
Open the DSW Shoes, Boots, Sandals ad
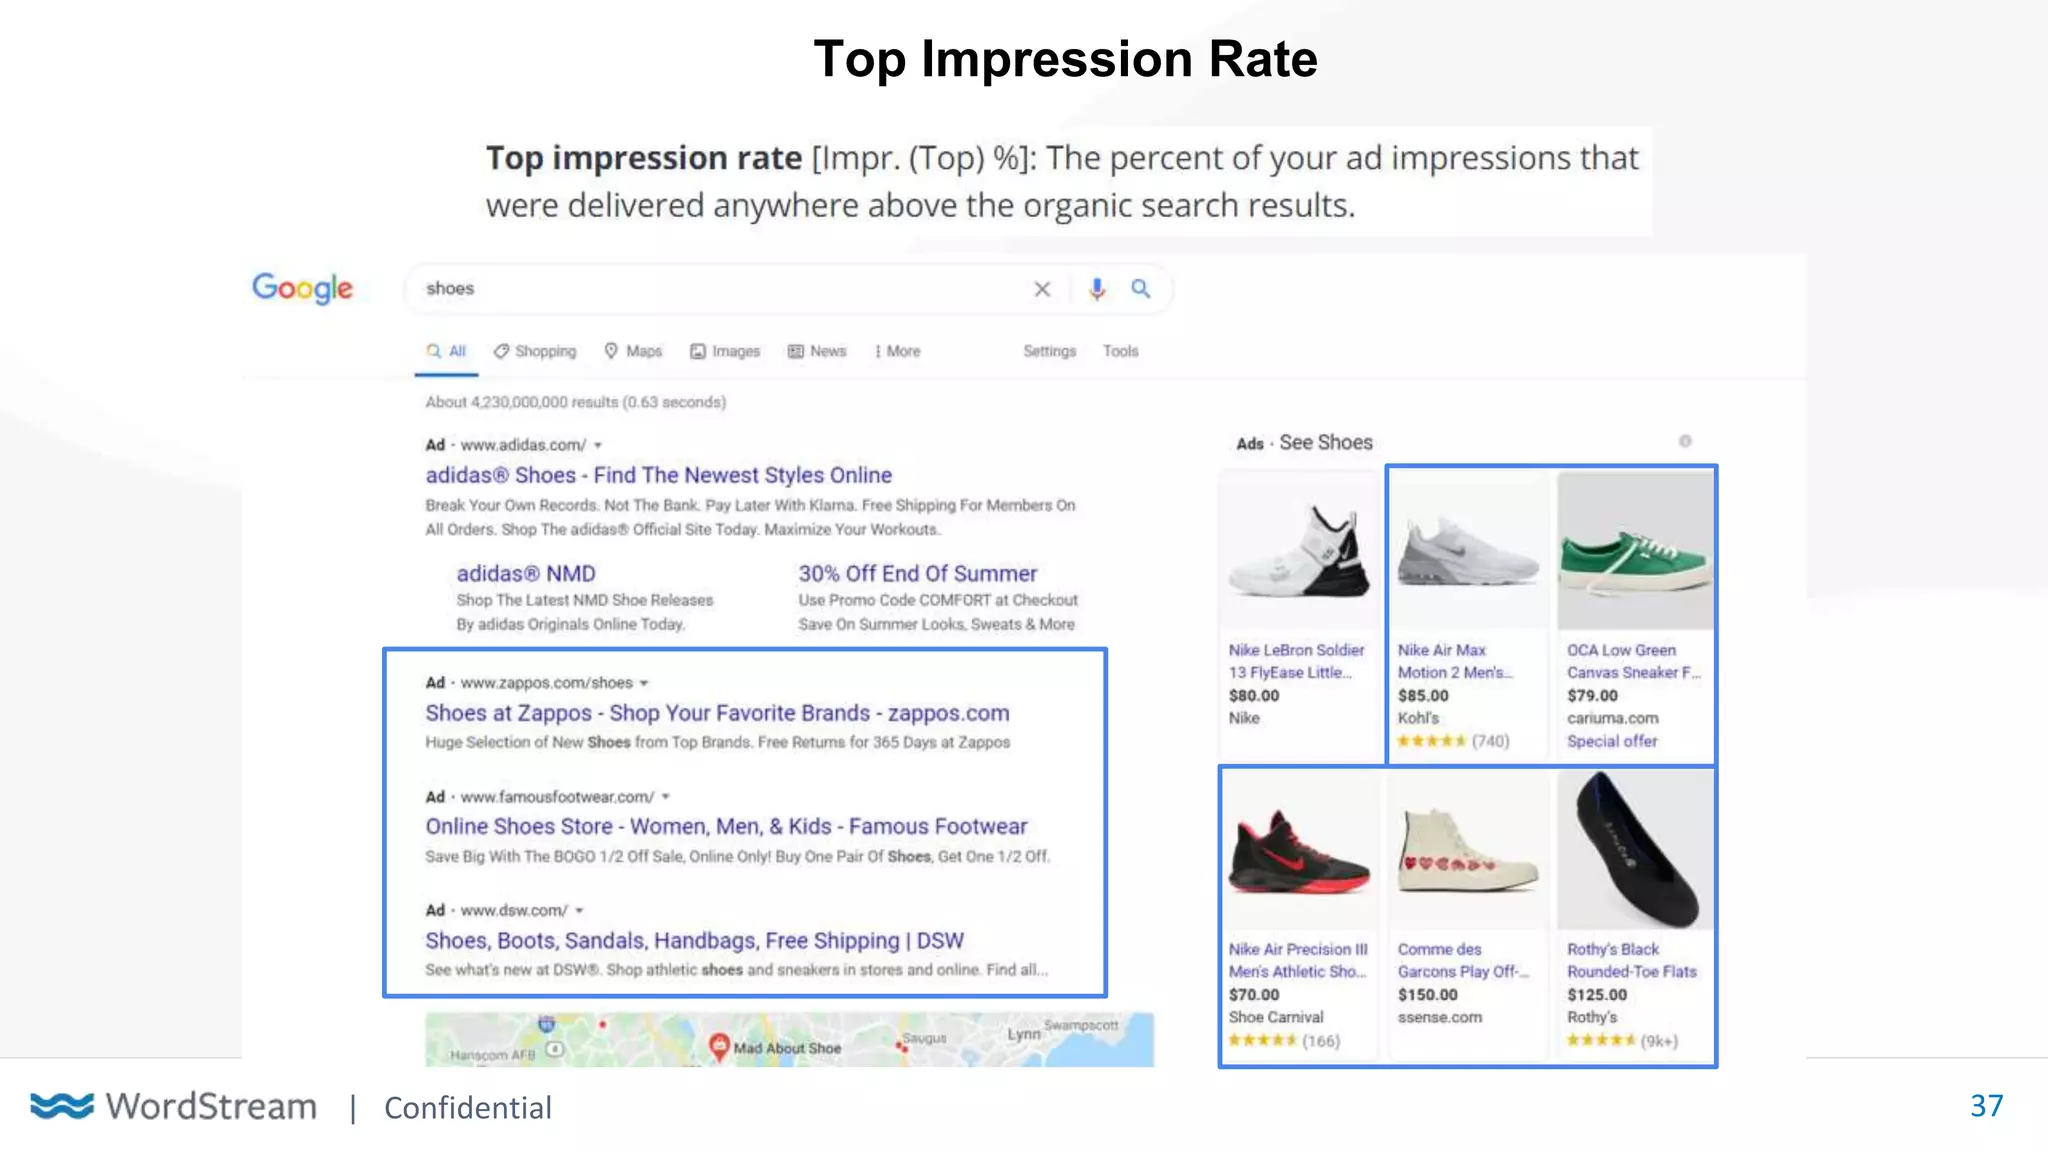tap(694, 940)
